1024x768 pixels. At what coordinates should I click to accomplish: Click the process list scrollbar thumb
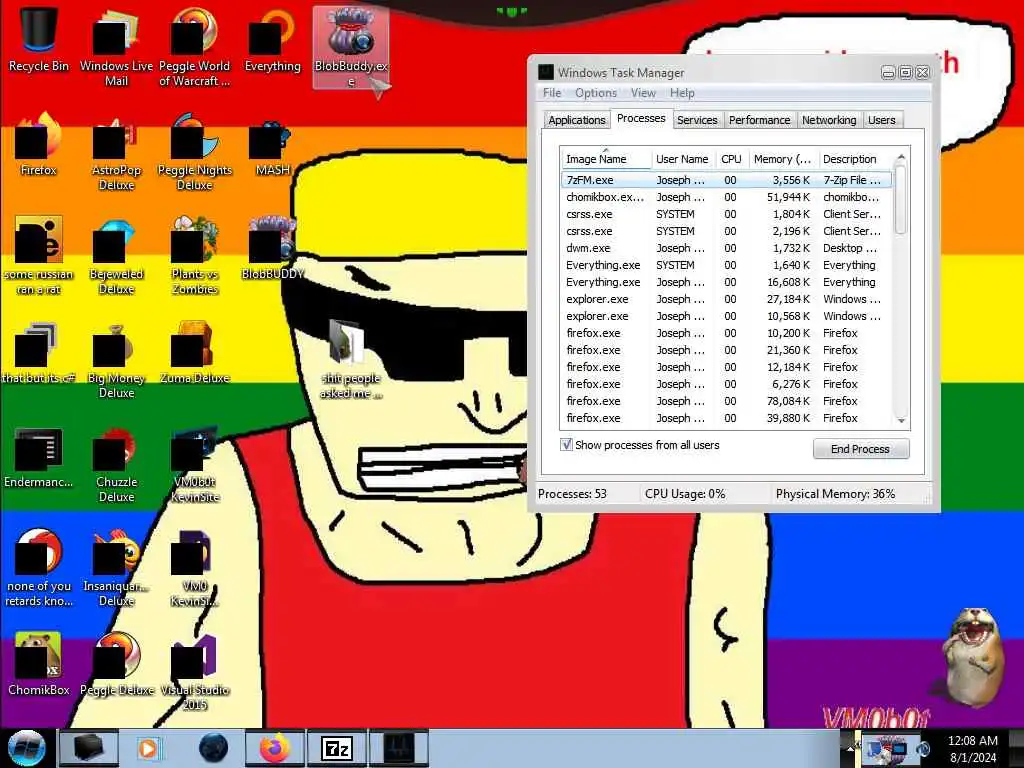[901, 199]
